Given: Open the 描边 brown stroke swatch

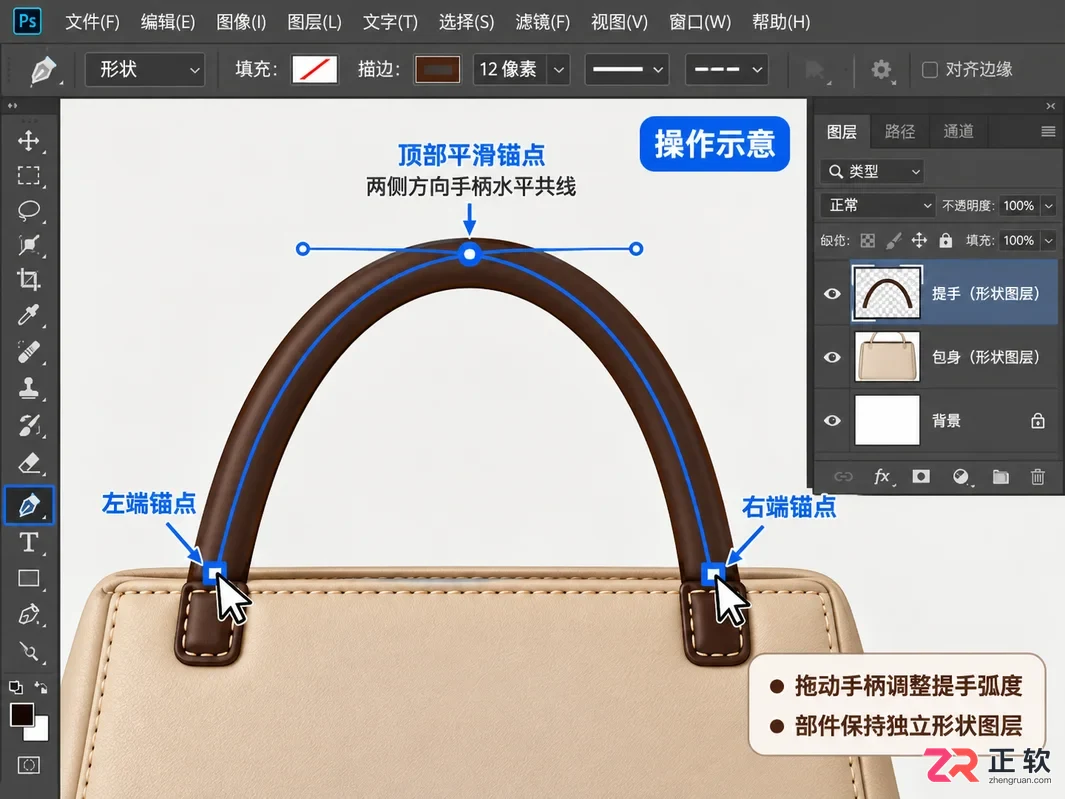Looking at the screenshot, I should point(437,69).
